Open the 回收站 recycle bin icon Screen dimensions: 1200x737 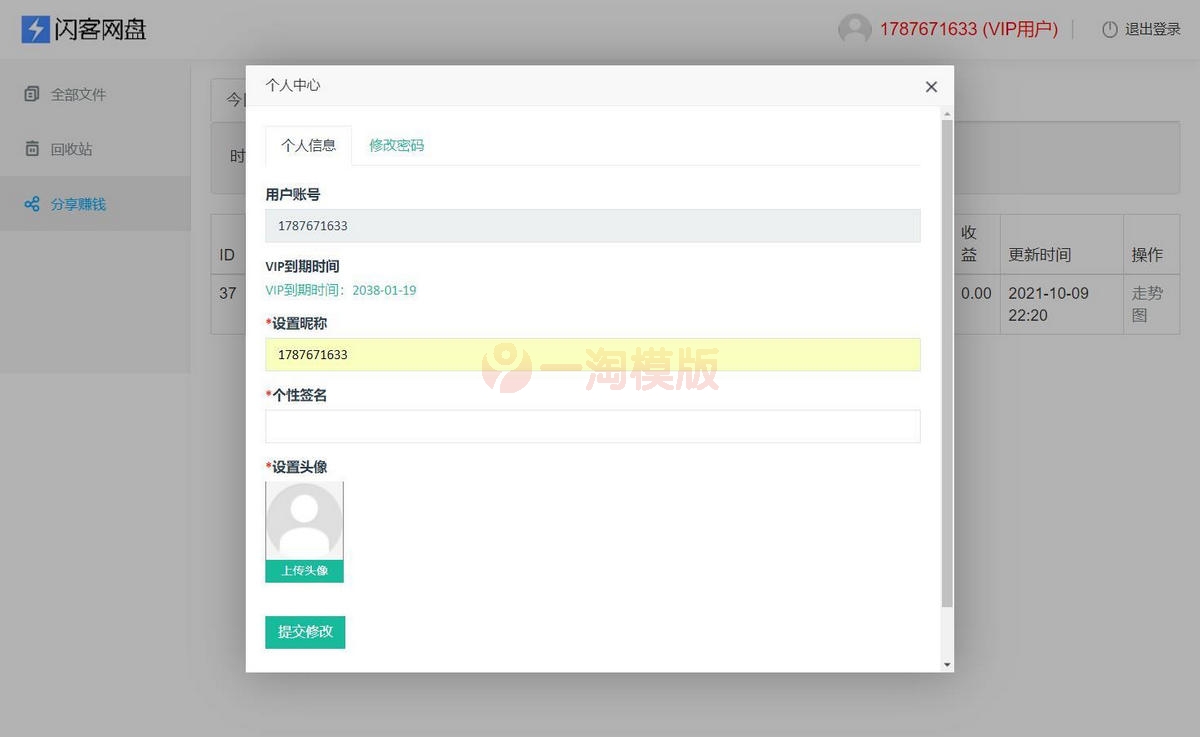tap(31, 148)
